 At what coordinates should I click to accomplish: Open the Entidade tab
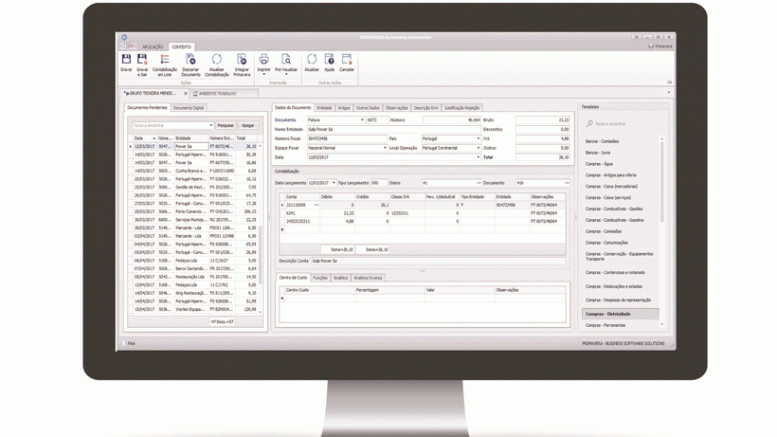[x=325, y=108]
